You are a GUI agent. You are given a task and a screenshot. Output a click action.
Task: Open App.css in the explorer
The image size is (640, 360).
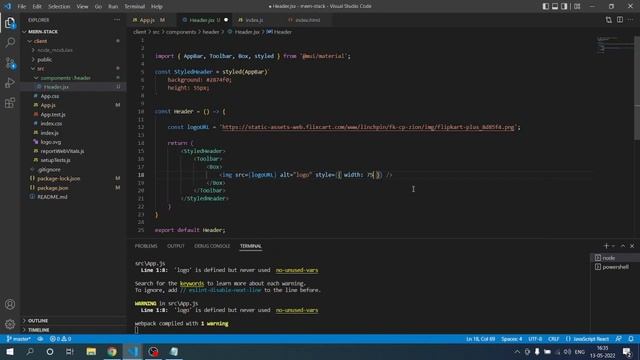[x=50, y=96]
